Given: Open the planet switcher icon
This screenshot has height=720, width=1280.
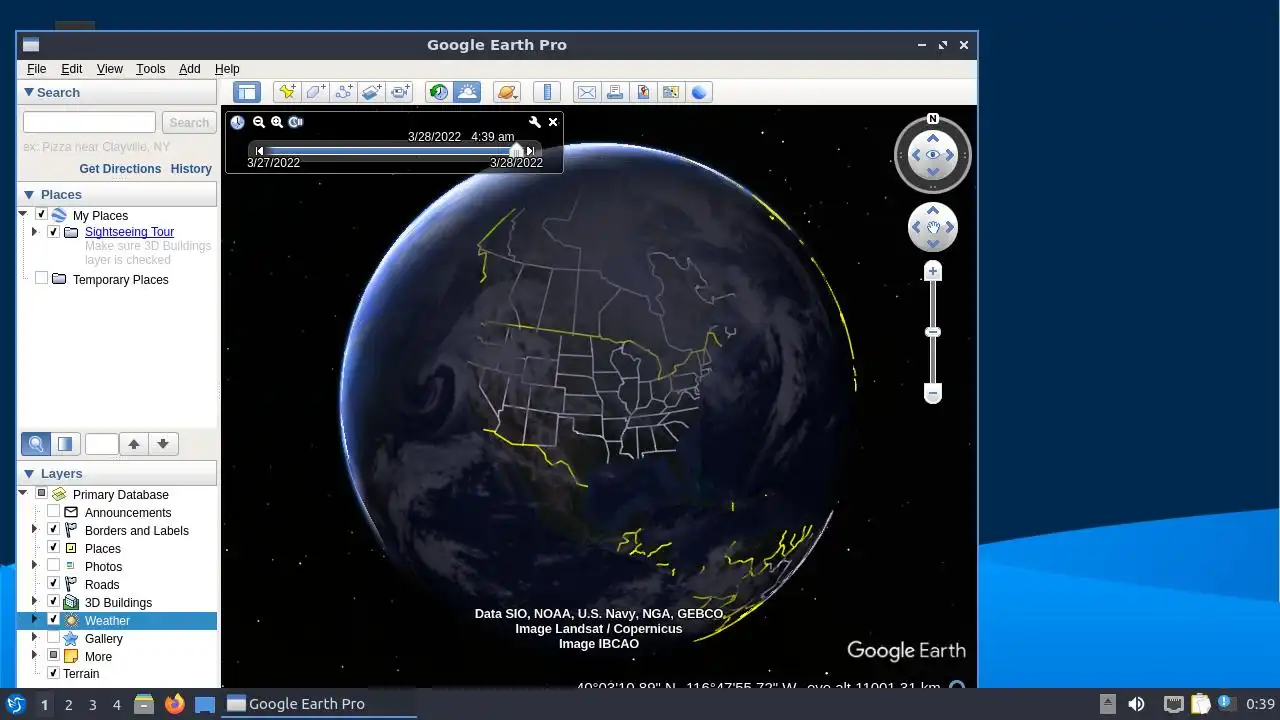Looking at the screenshot, I should pos(507,92).
